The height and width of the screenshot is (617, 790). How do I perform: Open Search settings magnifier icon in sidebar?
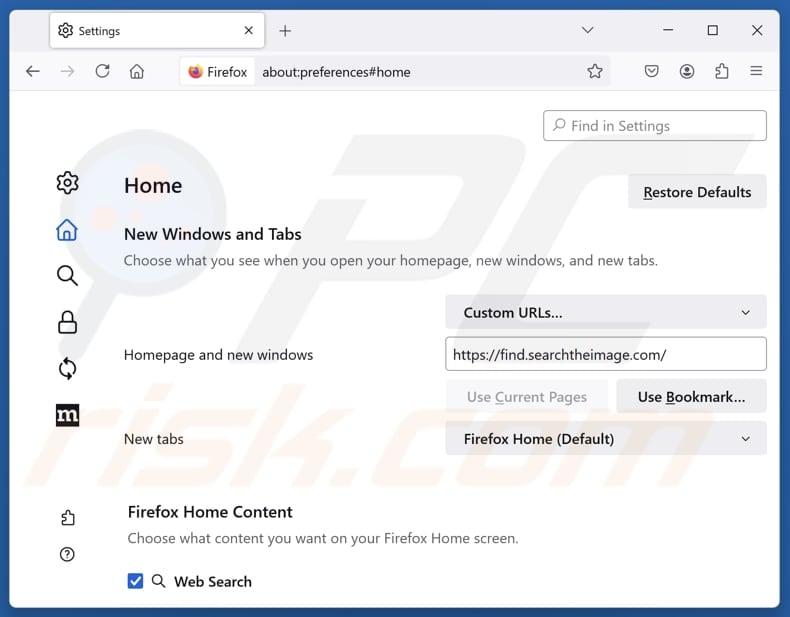point(67,276)
